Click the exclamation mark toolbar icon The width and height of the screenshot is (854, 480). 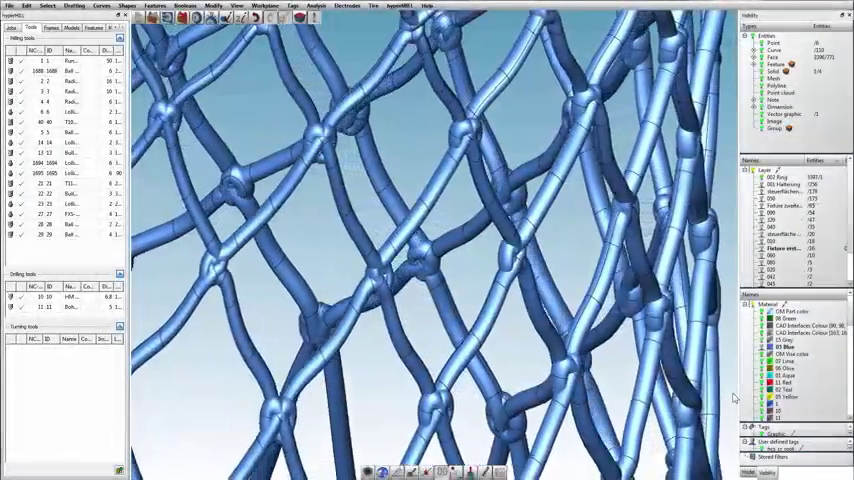pyautogui.click(x=313, y=17)
